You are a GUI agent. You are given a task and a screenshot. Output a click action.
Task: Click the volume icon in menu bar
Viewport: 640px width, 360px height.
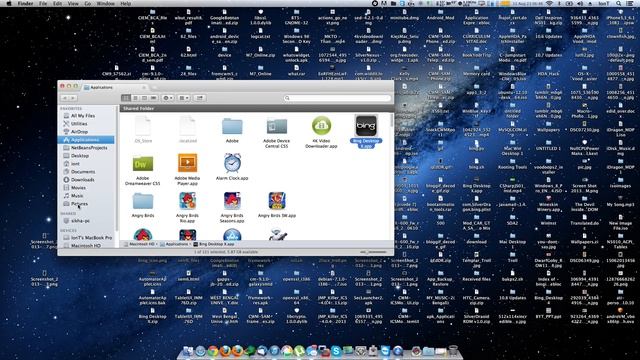580,3
